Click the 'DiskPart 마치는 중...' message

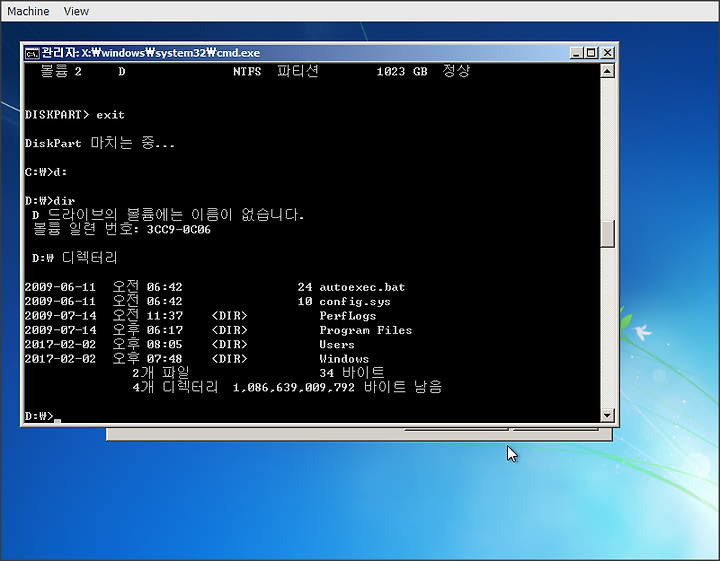click(x=100, y=143)
